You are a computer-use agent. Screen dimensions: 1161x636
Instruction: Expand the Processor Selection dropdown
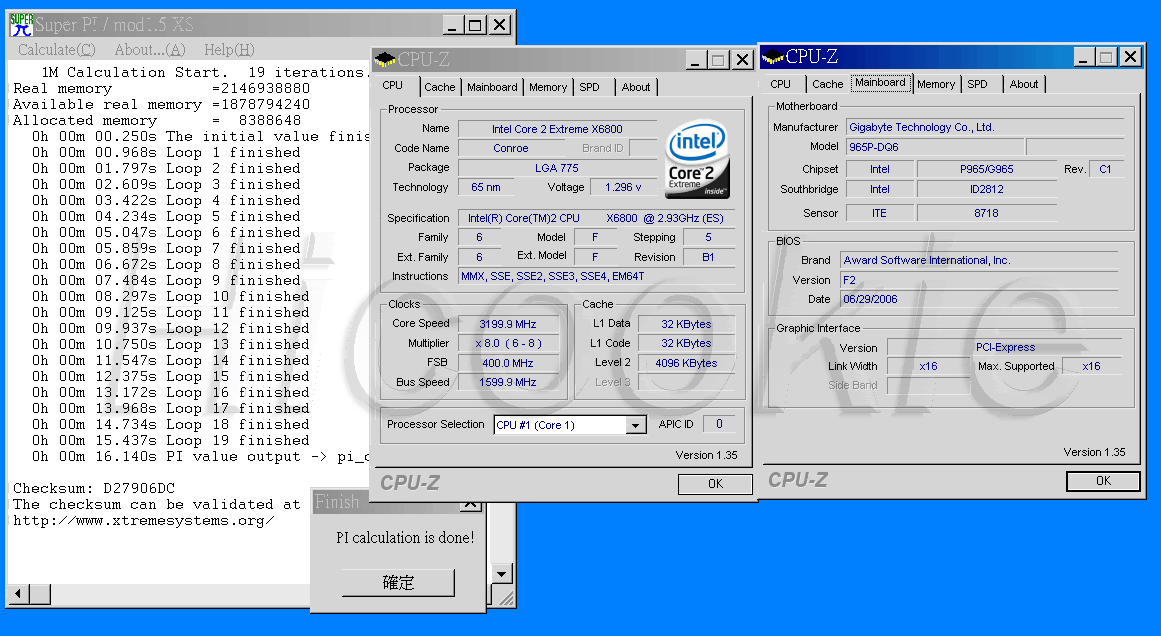(x=636, y=425)
